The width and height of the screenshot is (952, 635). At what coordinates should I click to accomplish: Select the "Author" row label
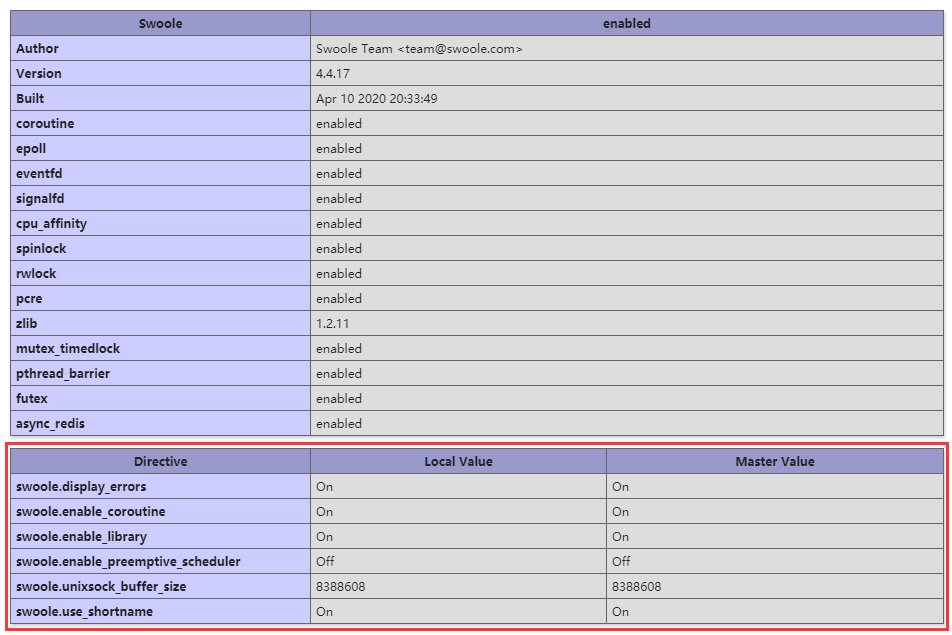(37, 49)
